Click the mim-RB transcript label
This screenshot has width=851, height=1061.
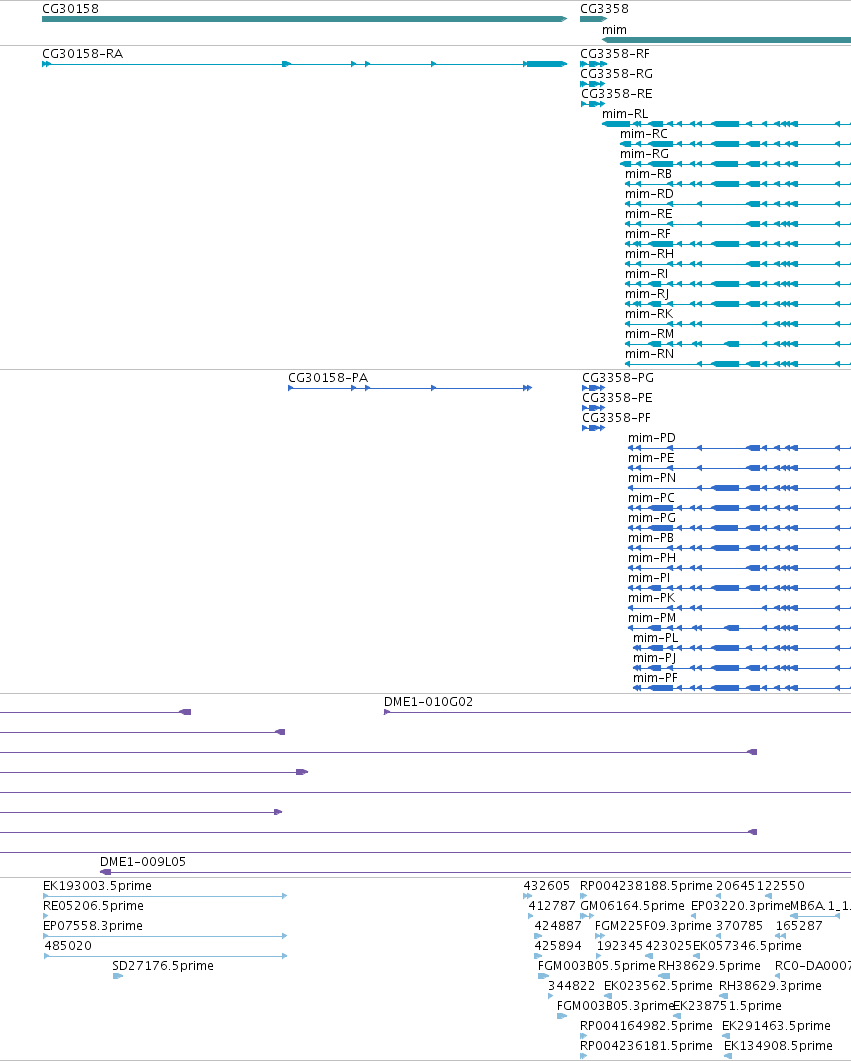pyautogui.click(x=649, y=174)
